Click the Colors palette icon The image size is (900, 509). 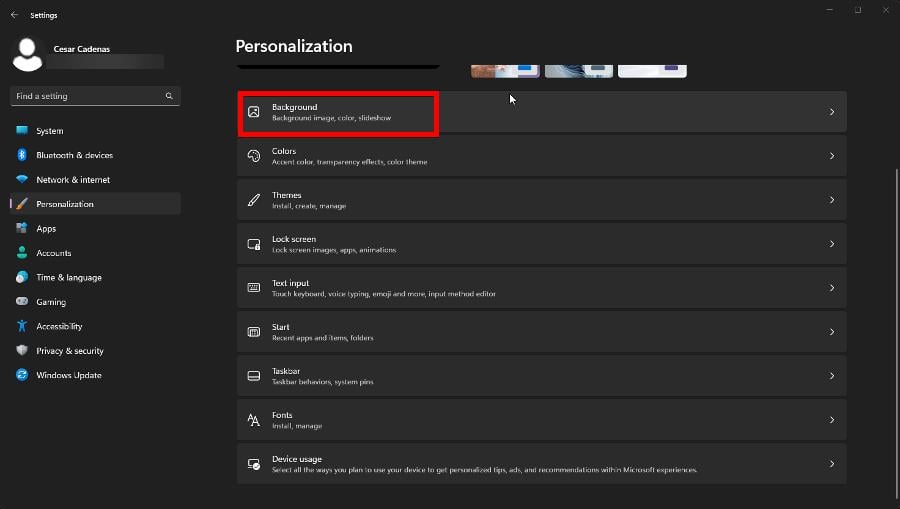click(254, 156)
